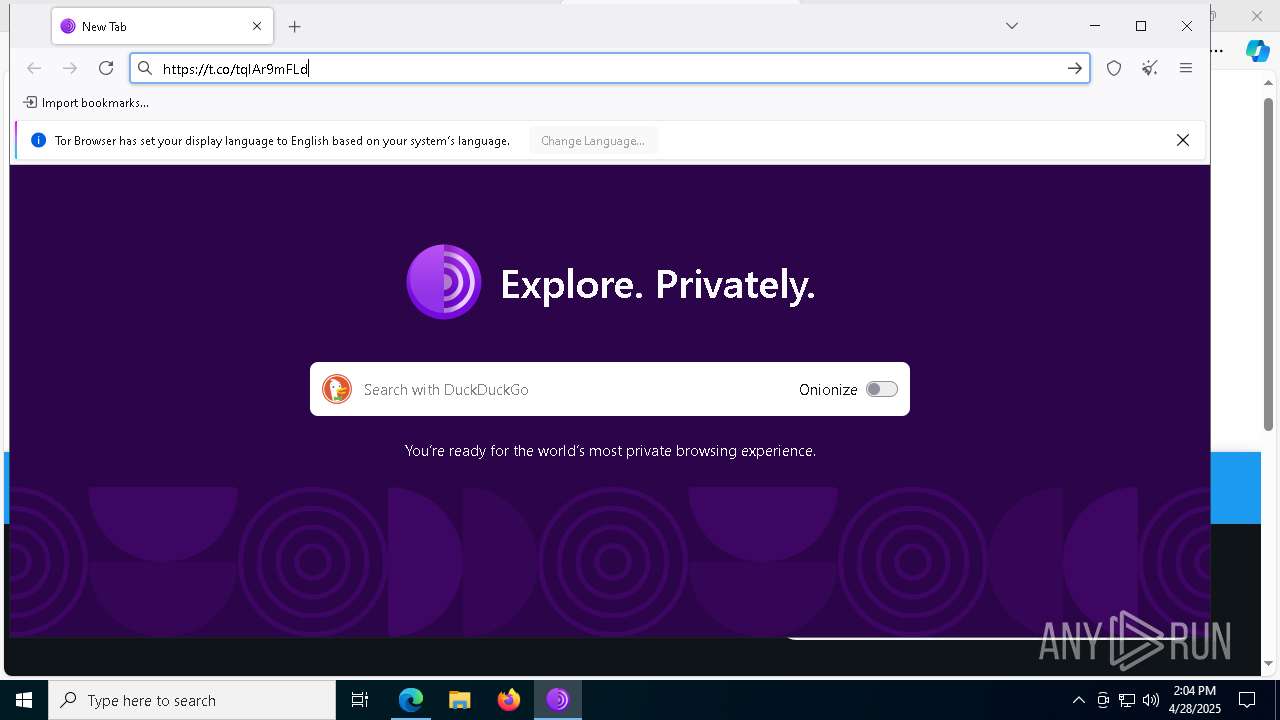
Task: Click the New Identity broom icon
Action: tap(1150, 68)
